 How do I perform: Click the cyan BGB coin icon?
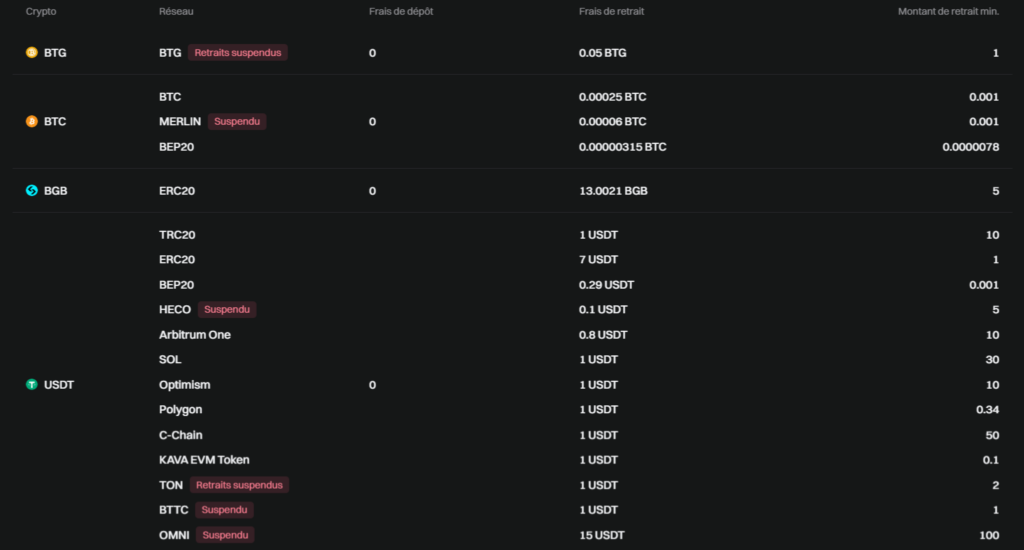[x=31, y=190]
